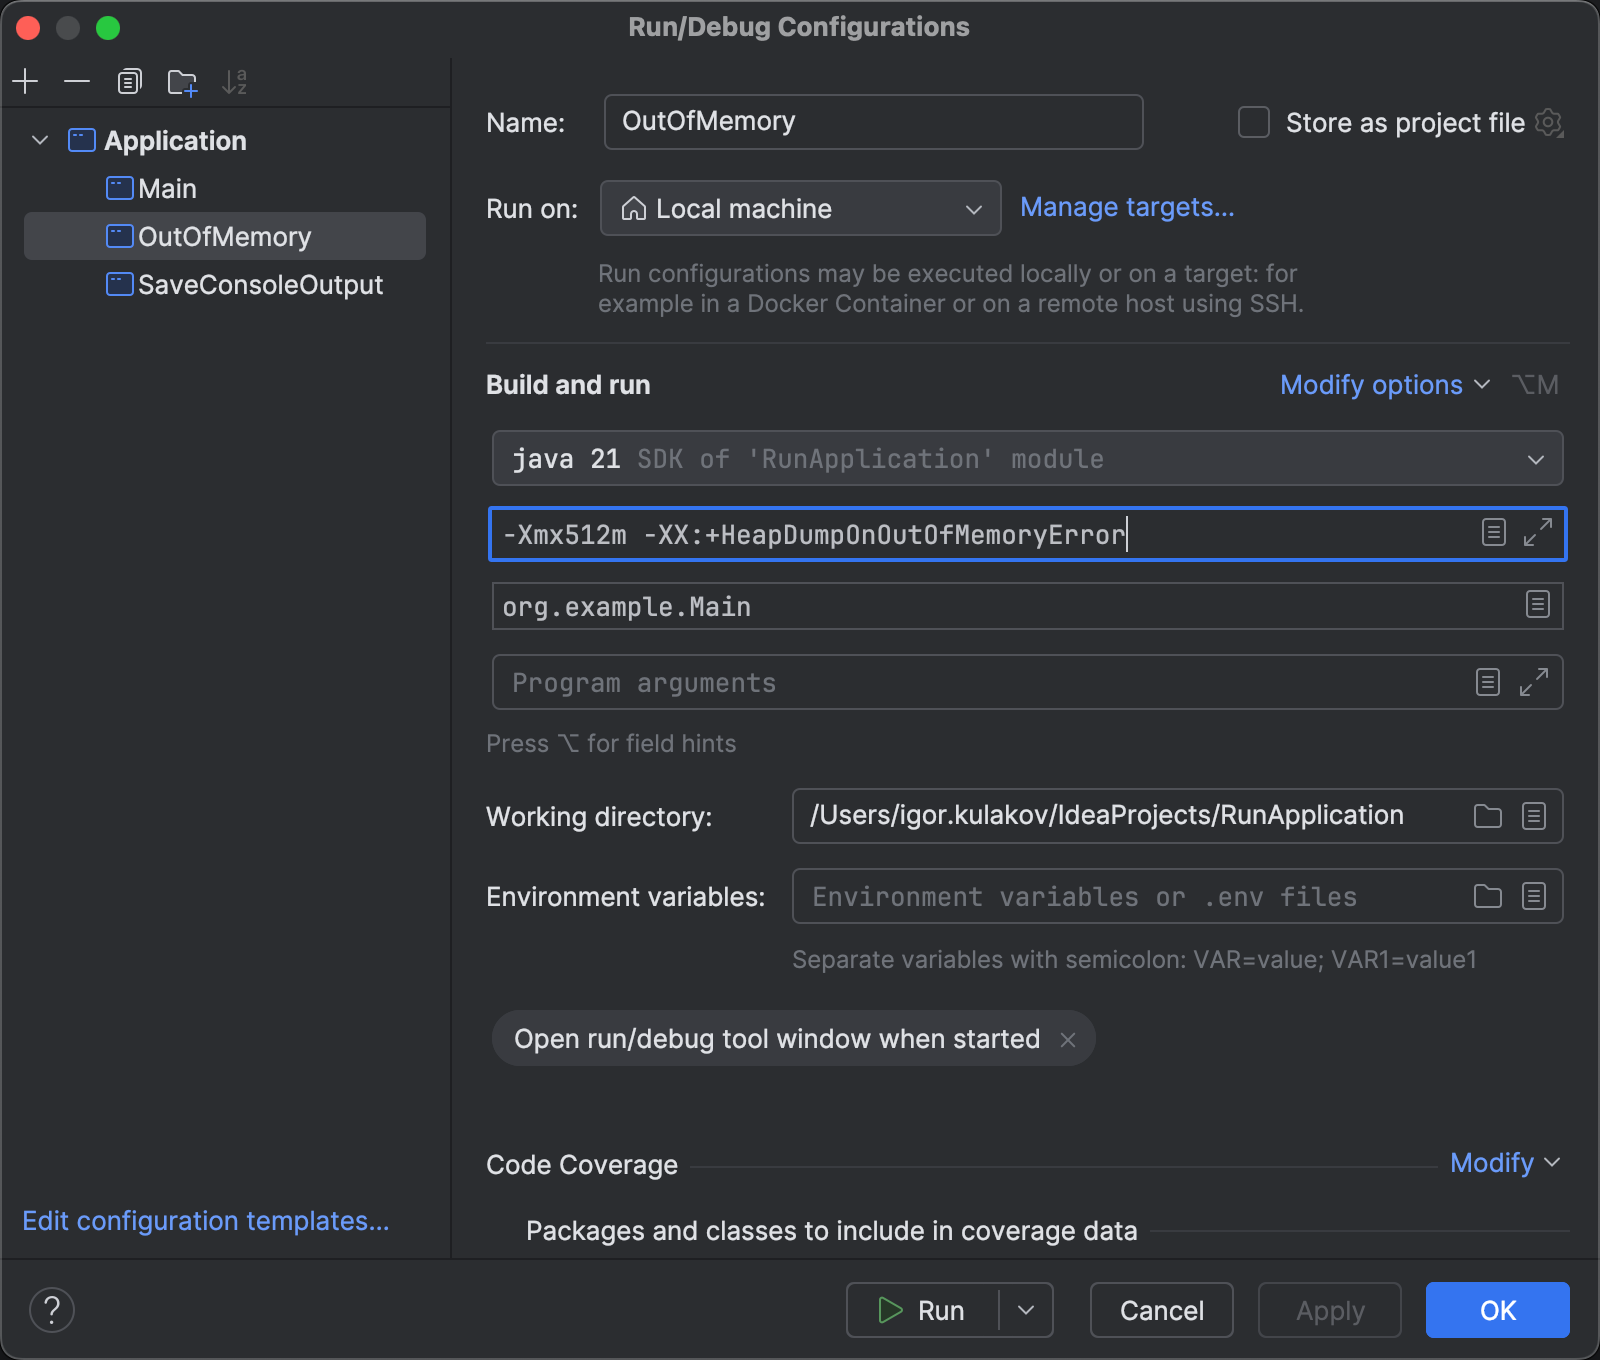Screen dimensions: 1600x1360
Task: Click the Remove Configuration minus icon
Action: click(x=77, y=81)
